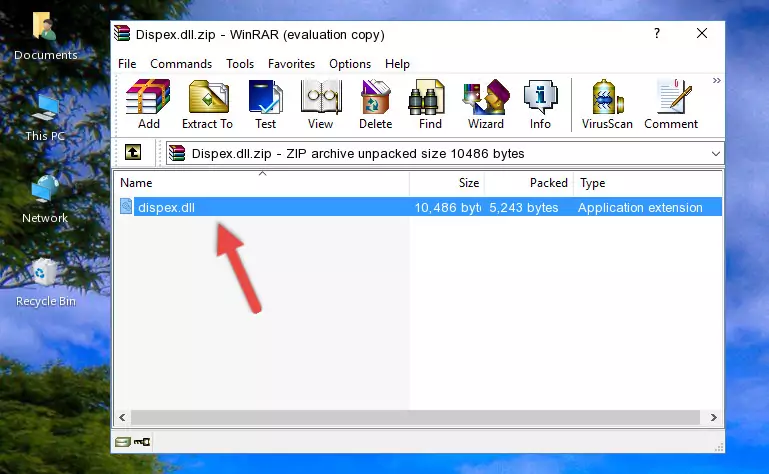This screenshot has height=474, width=769.
Task: Open the Find files tool
Action: coord(430,104)
